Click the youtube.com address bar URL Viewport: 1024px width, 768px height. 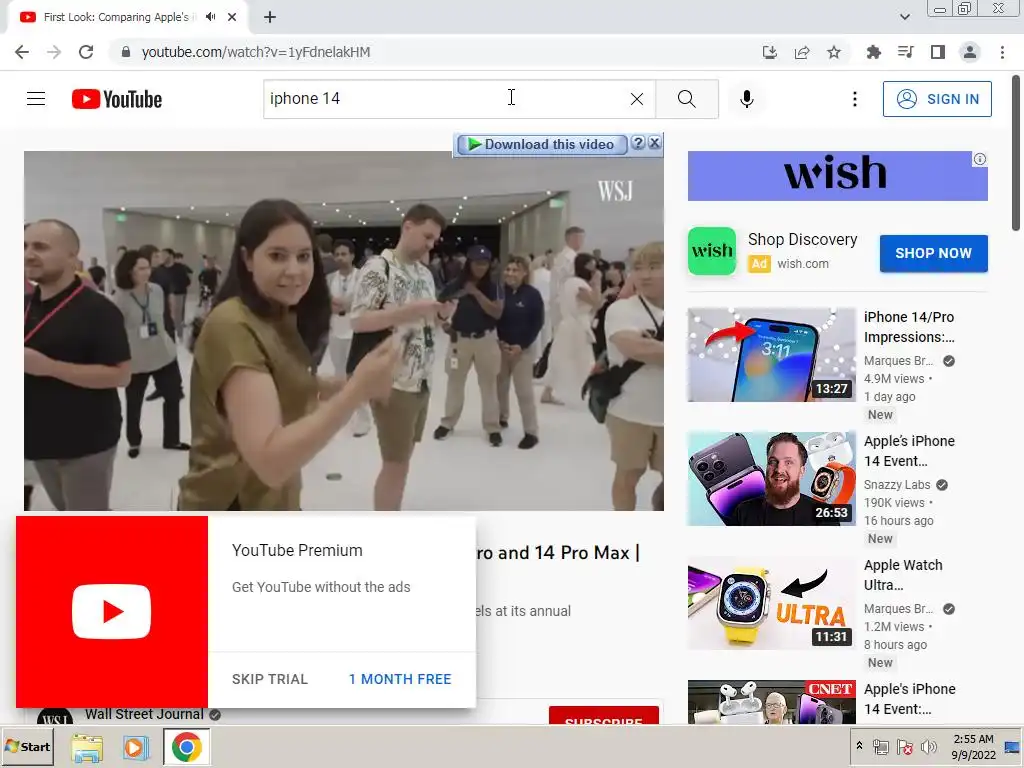(x=256, y=52)
